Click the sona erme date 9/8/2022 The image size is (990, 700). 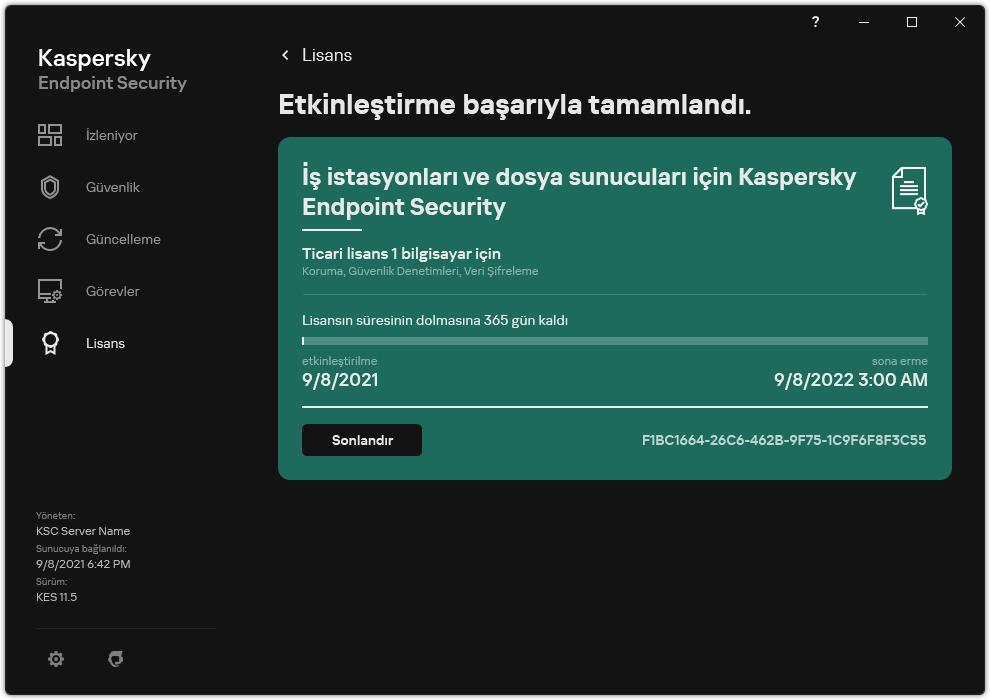[849, 380]
